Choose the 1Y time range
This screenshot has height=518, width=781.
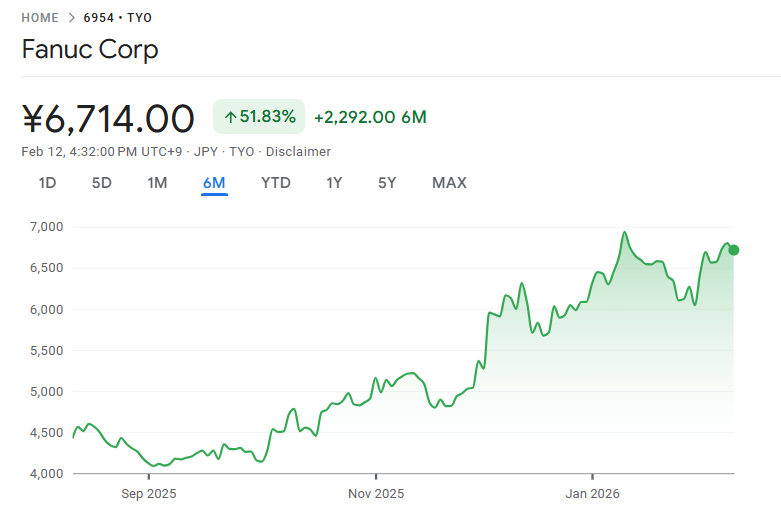pos(334,182)
